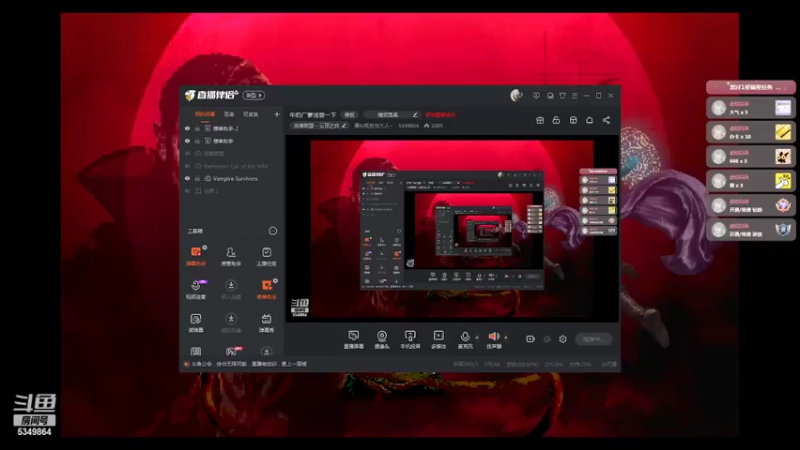Click the mode switch pill beside app logo

[x=254, y=95]
